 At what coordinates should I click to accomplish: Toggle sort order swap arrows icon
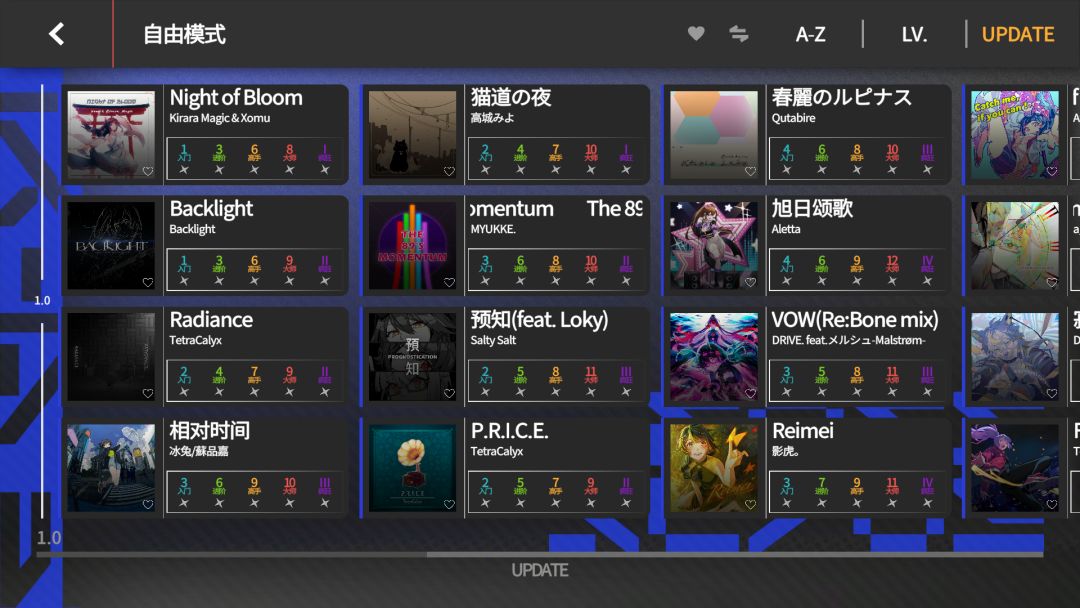point(738,33)
